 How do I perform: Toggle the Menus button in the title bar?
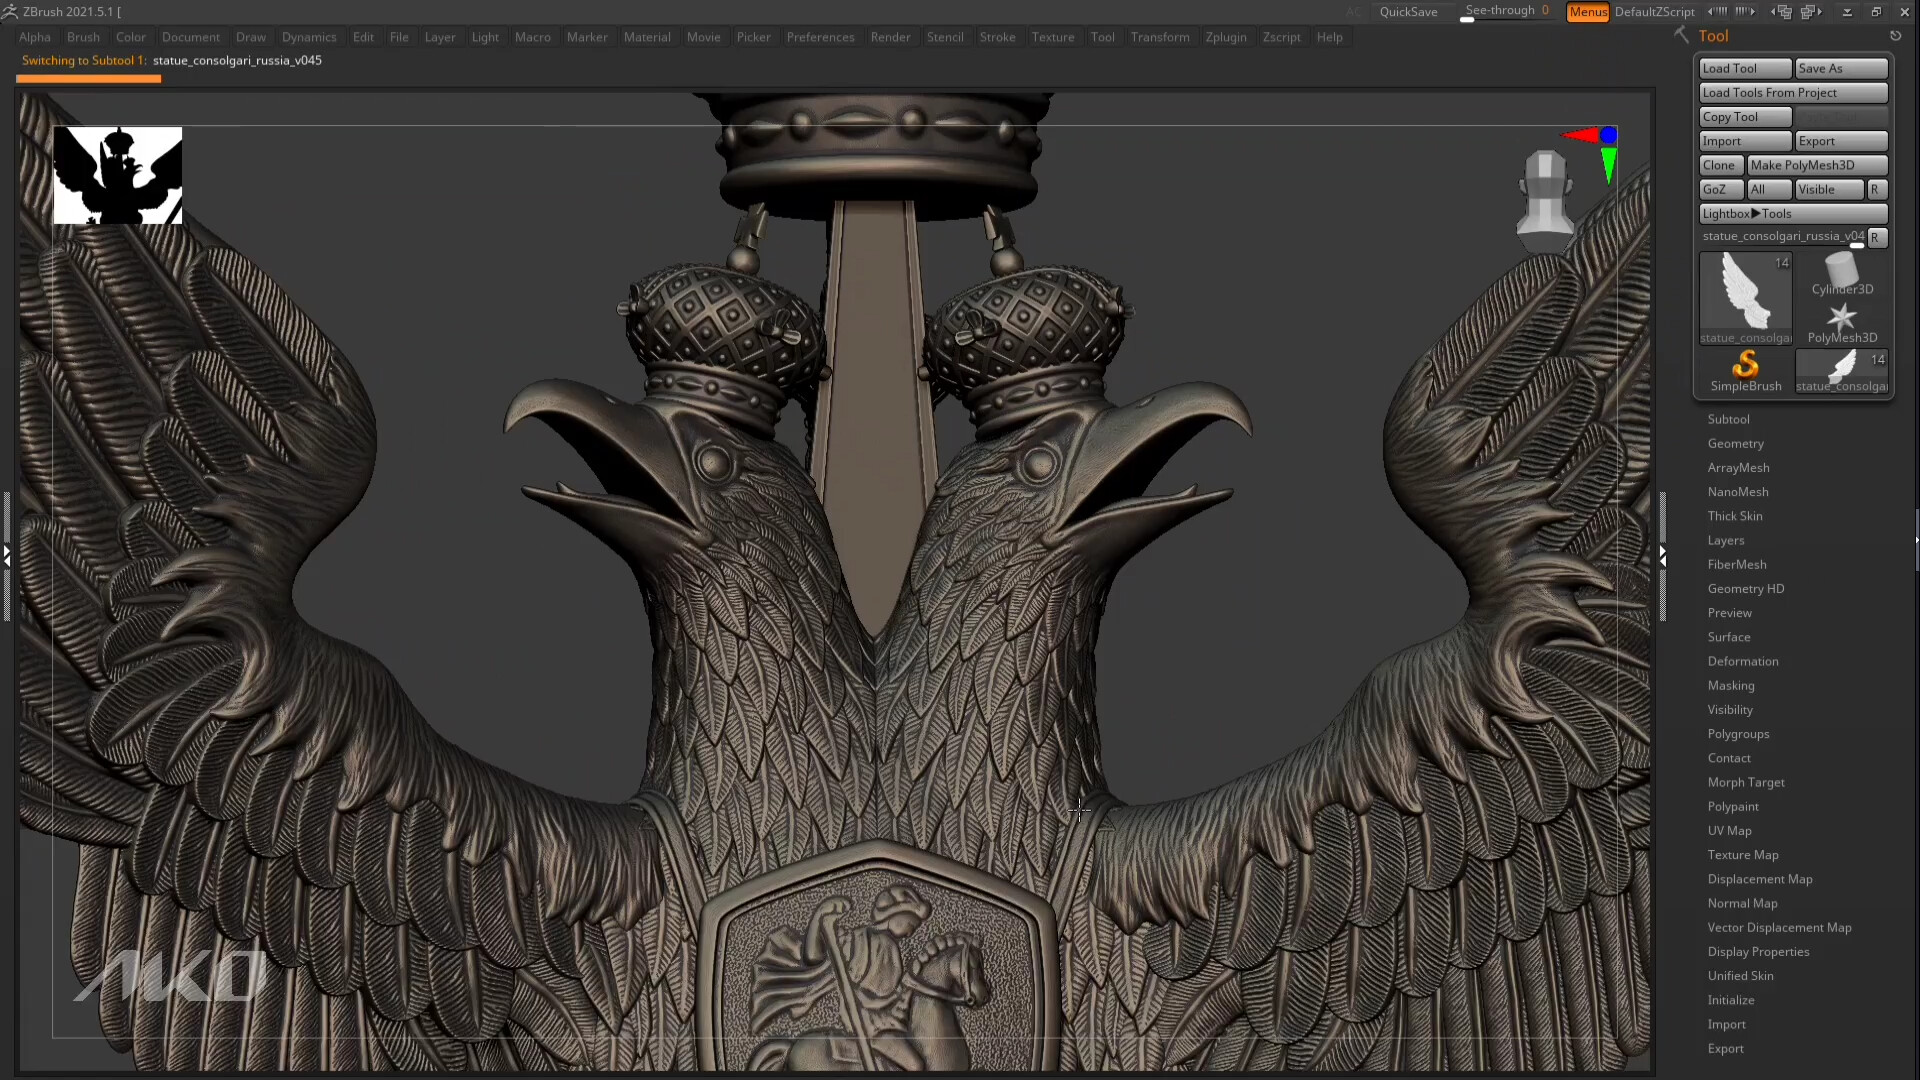click(1588, 12)
